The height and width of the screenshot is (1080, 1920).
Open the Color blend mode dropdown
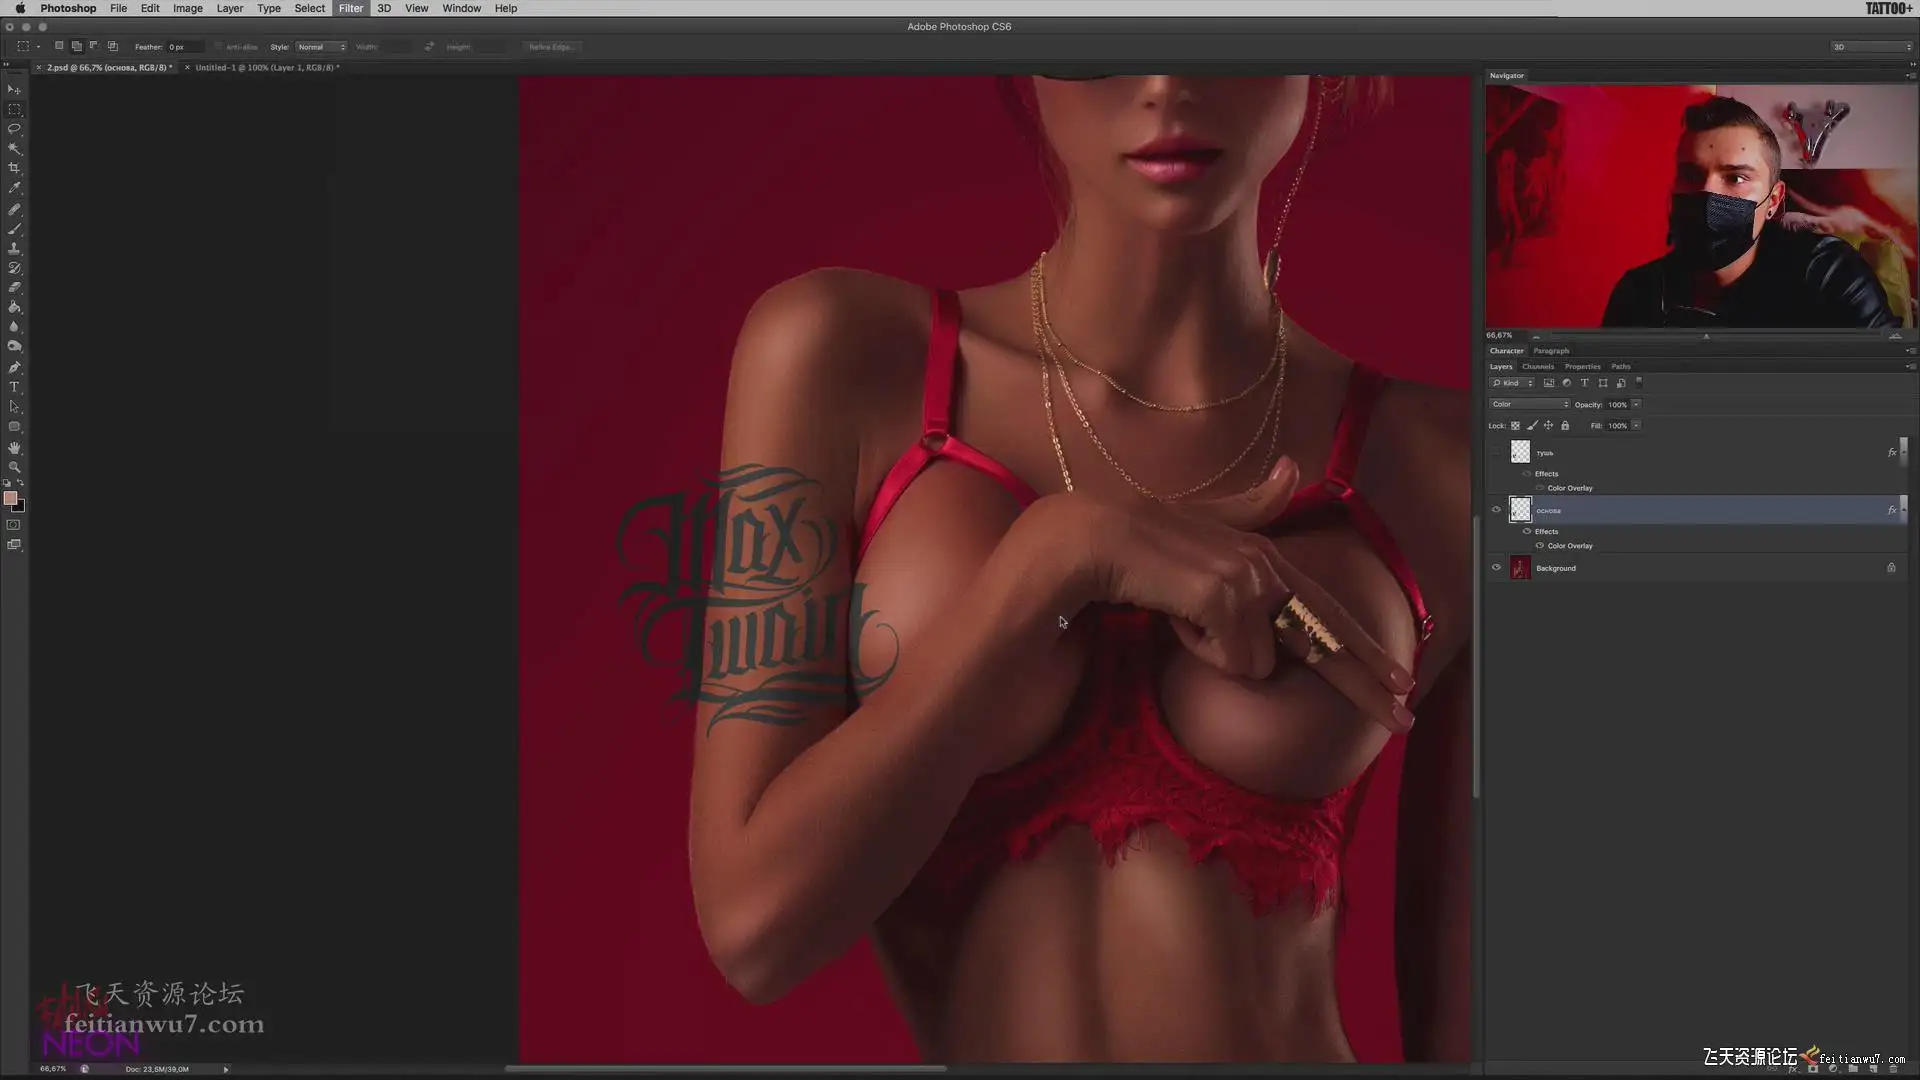click(x=1529, y=404)
